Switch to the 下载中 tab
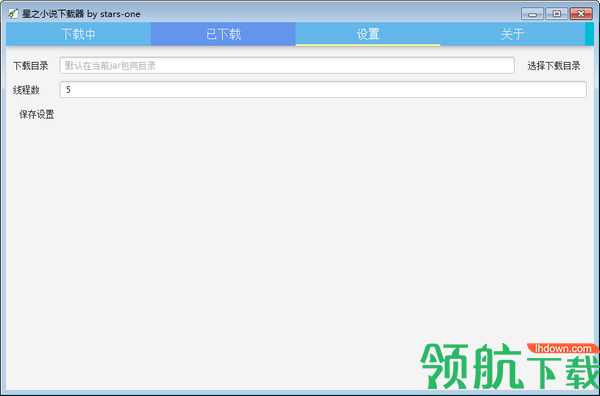 point(78,34)
